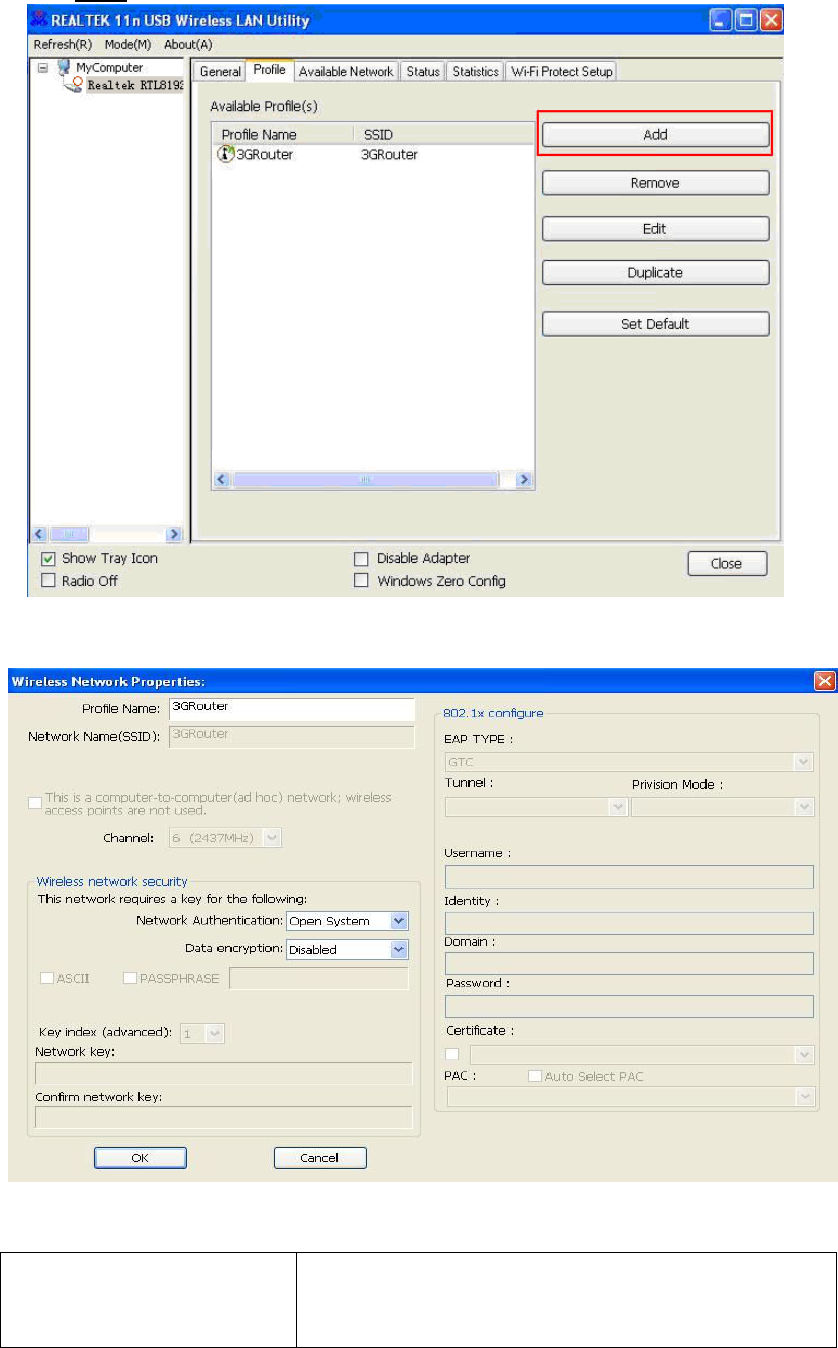The height and width of the screenshot is (1348, 838).
Task: Toggle the Certificate checkbox
Action: click(454, 1053)
